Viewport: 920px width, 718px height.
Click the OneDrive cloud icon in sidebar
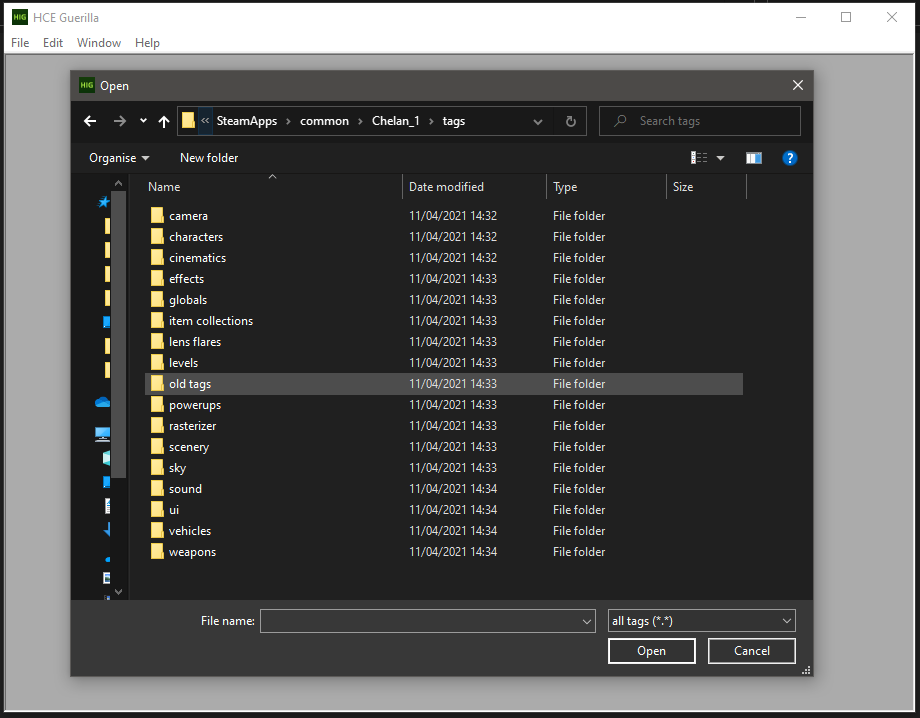(x=103, y=402)
